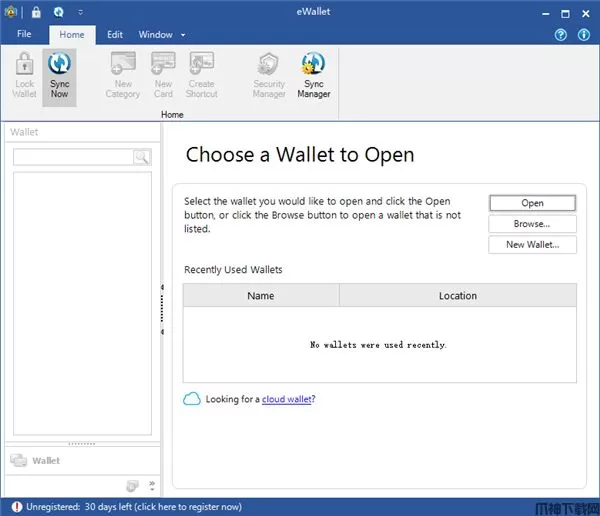Open the File menu
Viewport: 600px width, 516px height.
[x=24, y=34]
